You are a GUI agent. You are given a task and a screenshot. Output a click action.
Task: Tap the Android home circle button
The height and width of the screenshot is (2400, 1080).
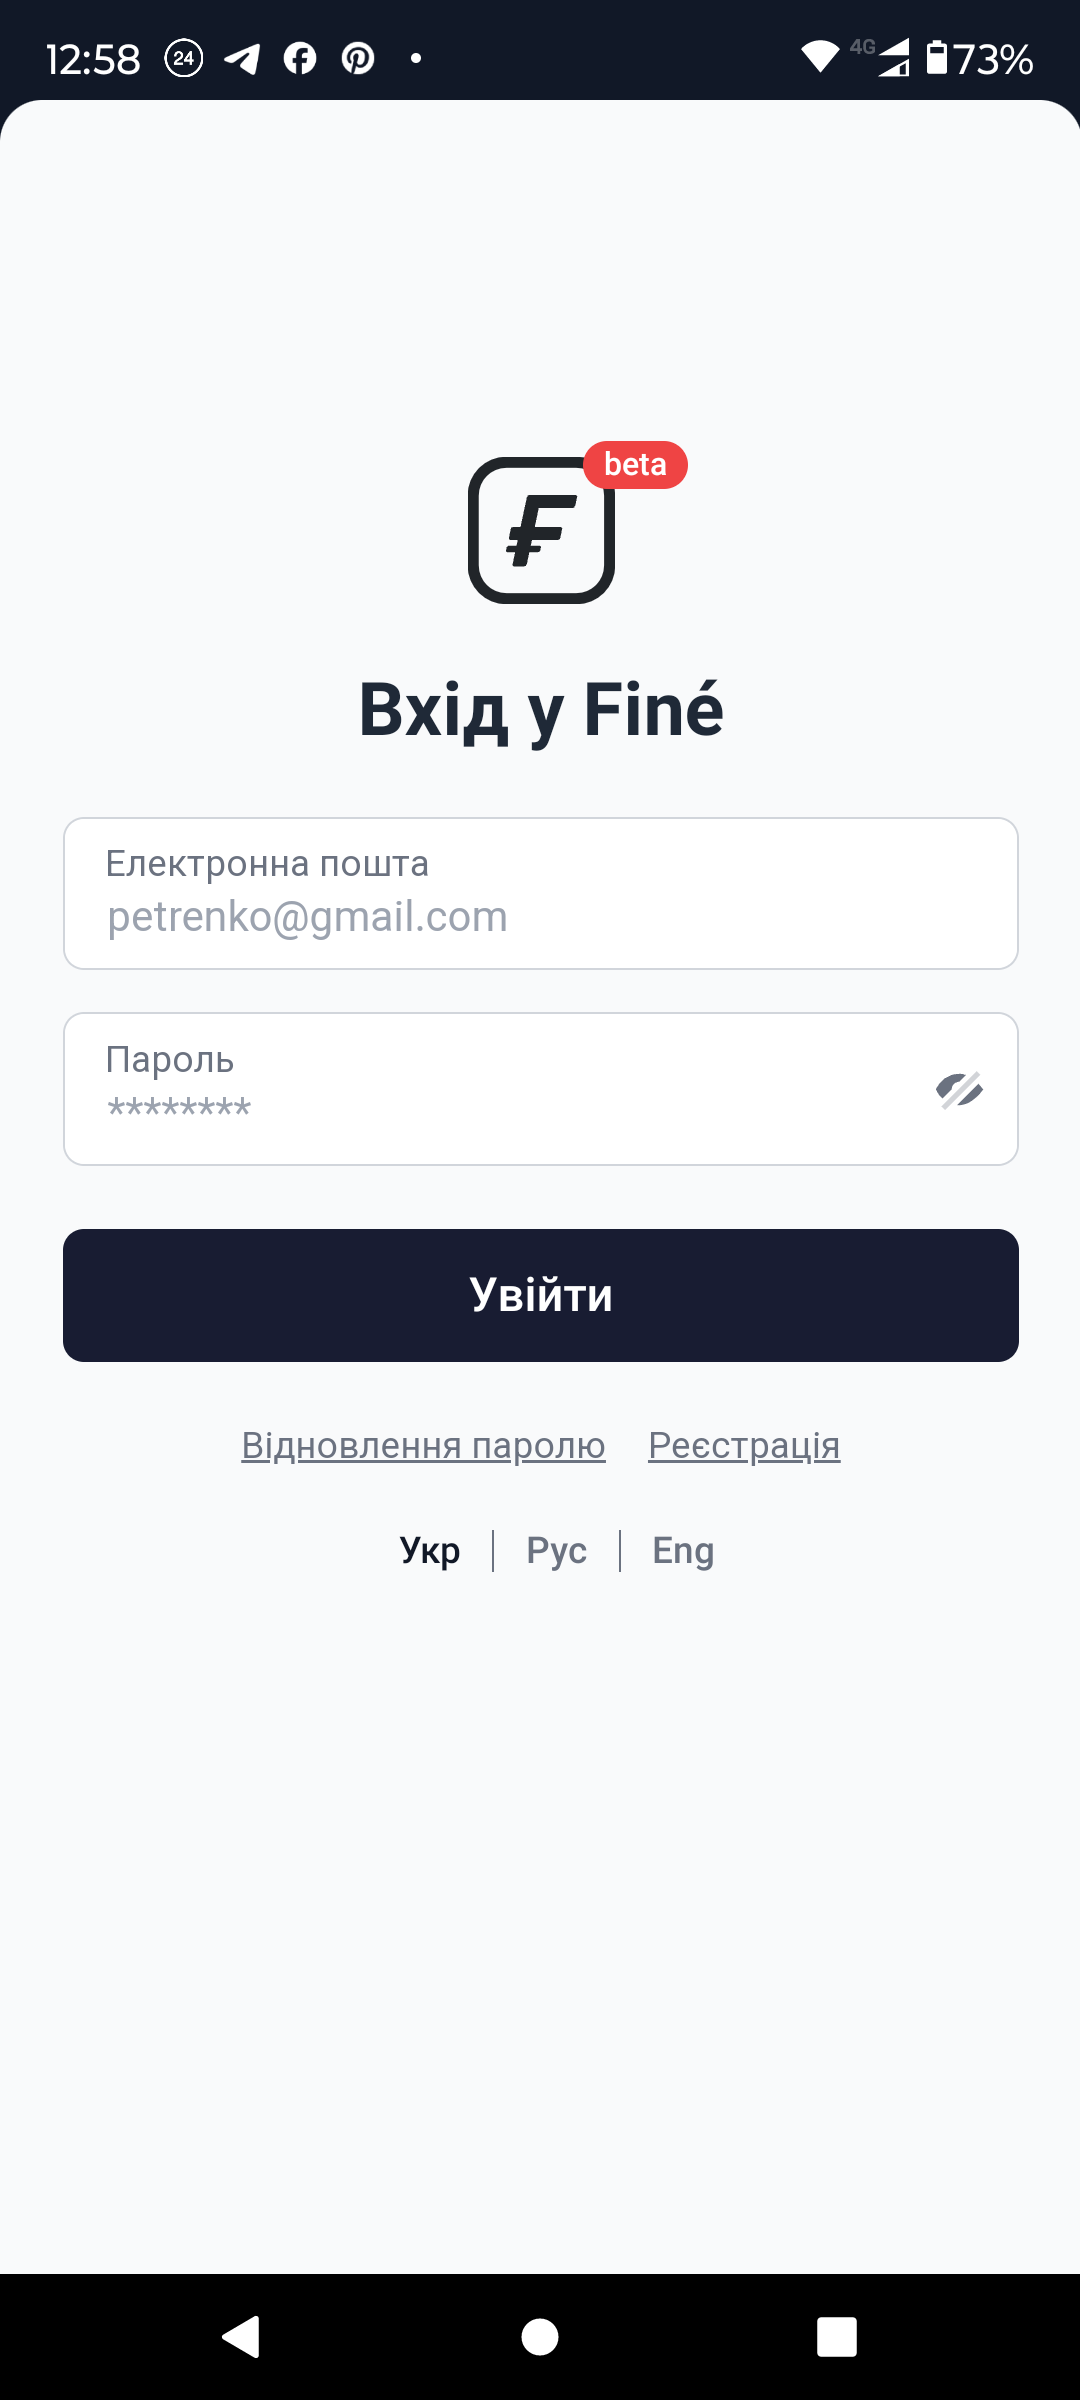coord(540,2337)
